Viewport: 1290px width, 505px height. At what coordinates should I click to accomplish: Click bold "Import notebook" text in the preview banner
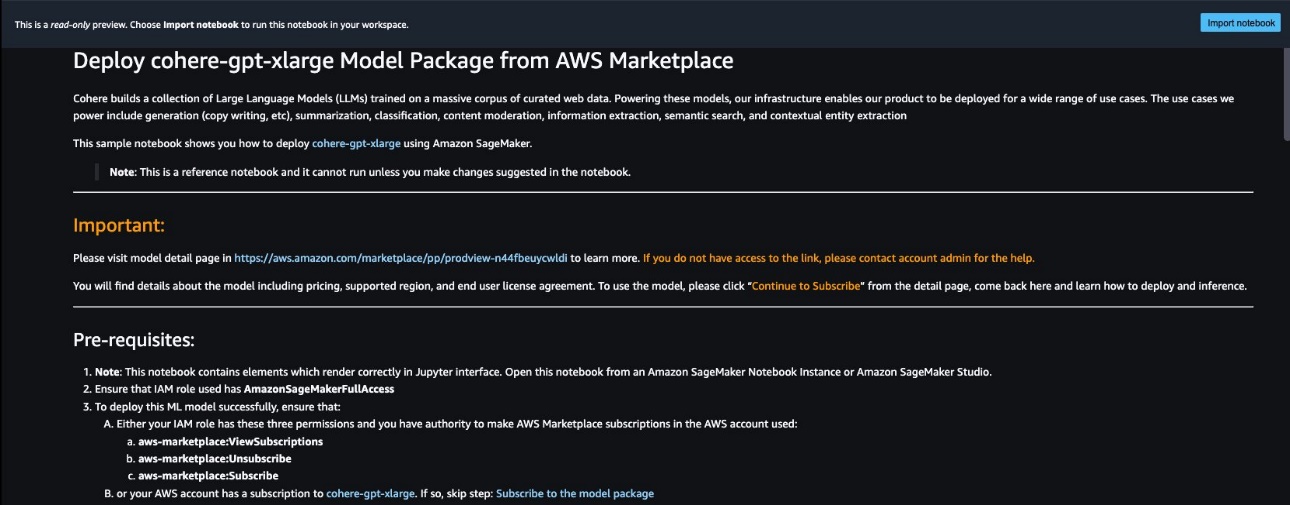(200, 24)
